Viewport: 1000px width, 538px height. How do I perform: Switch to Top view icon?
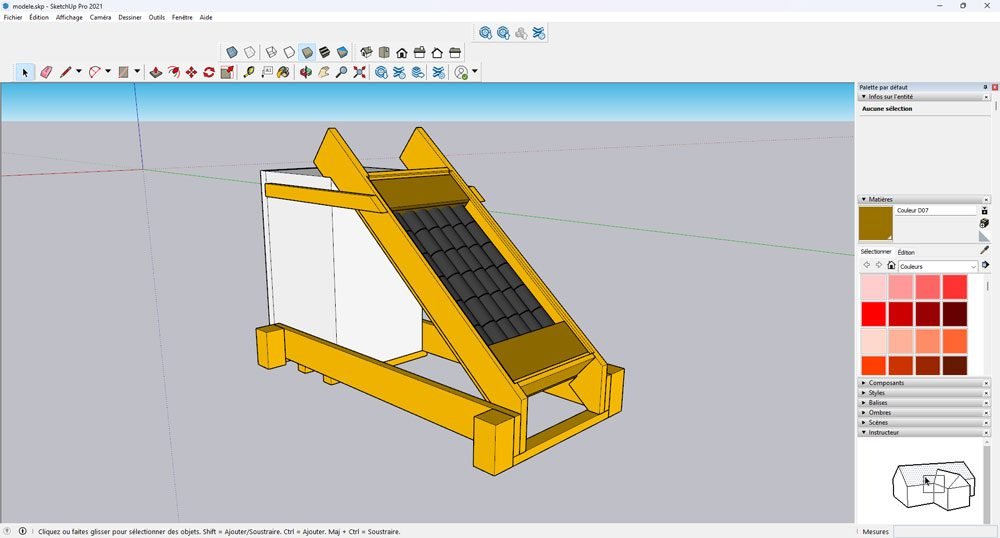click(384, 52)
